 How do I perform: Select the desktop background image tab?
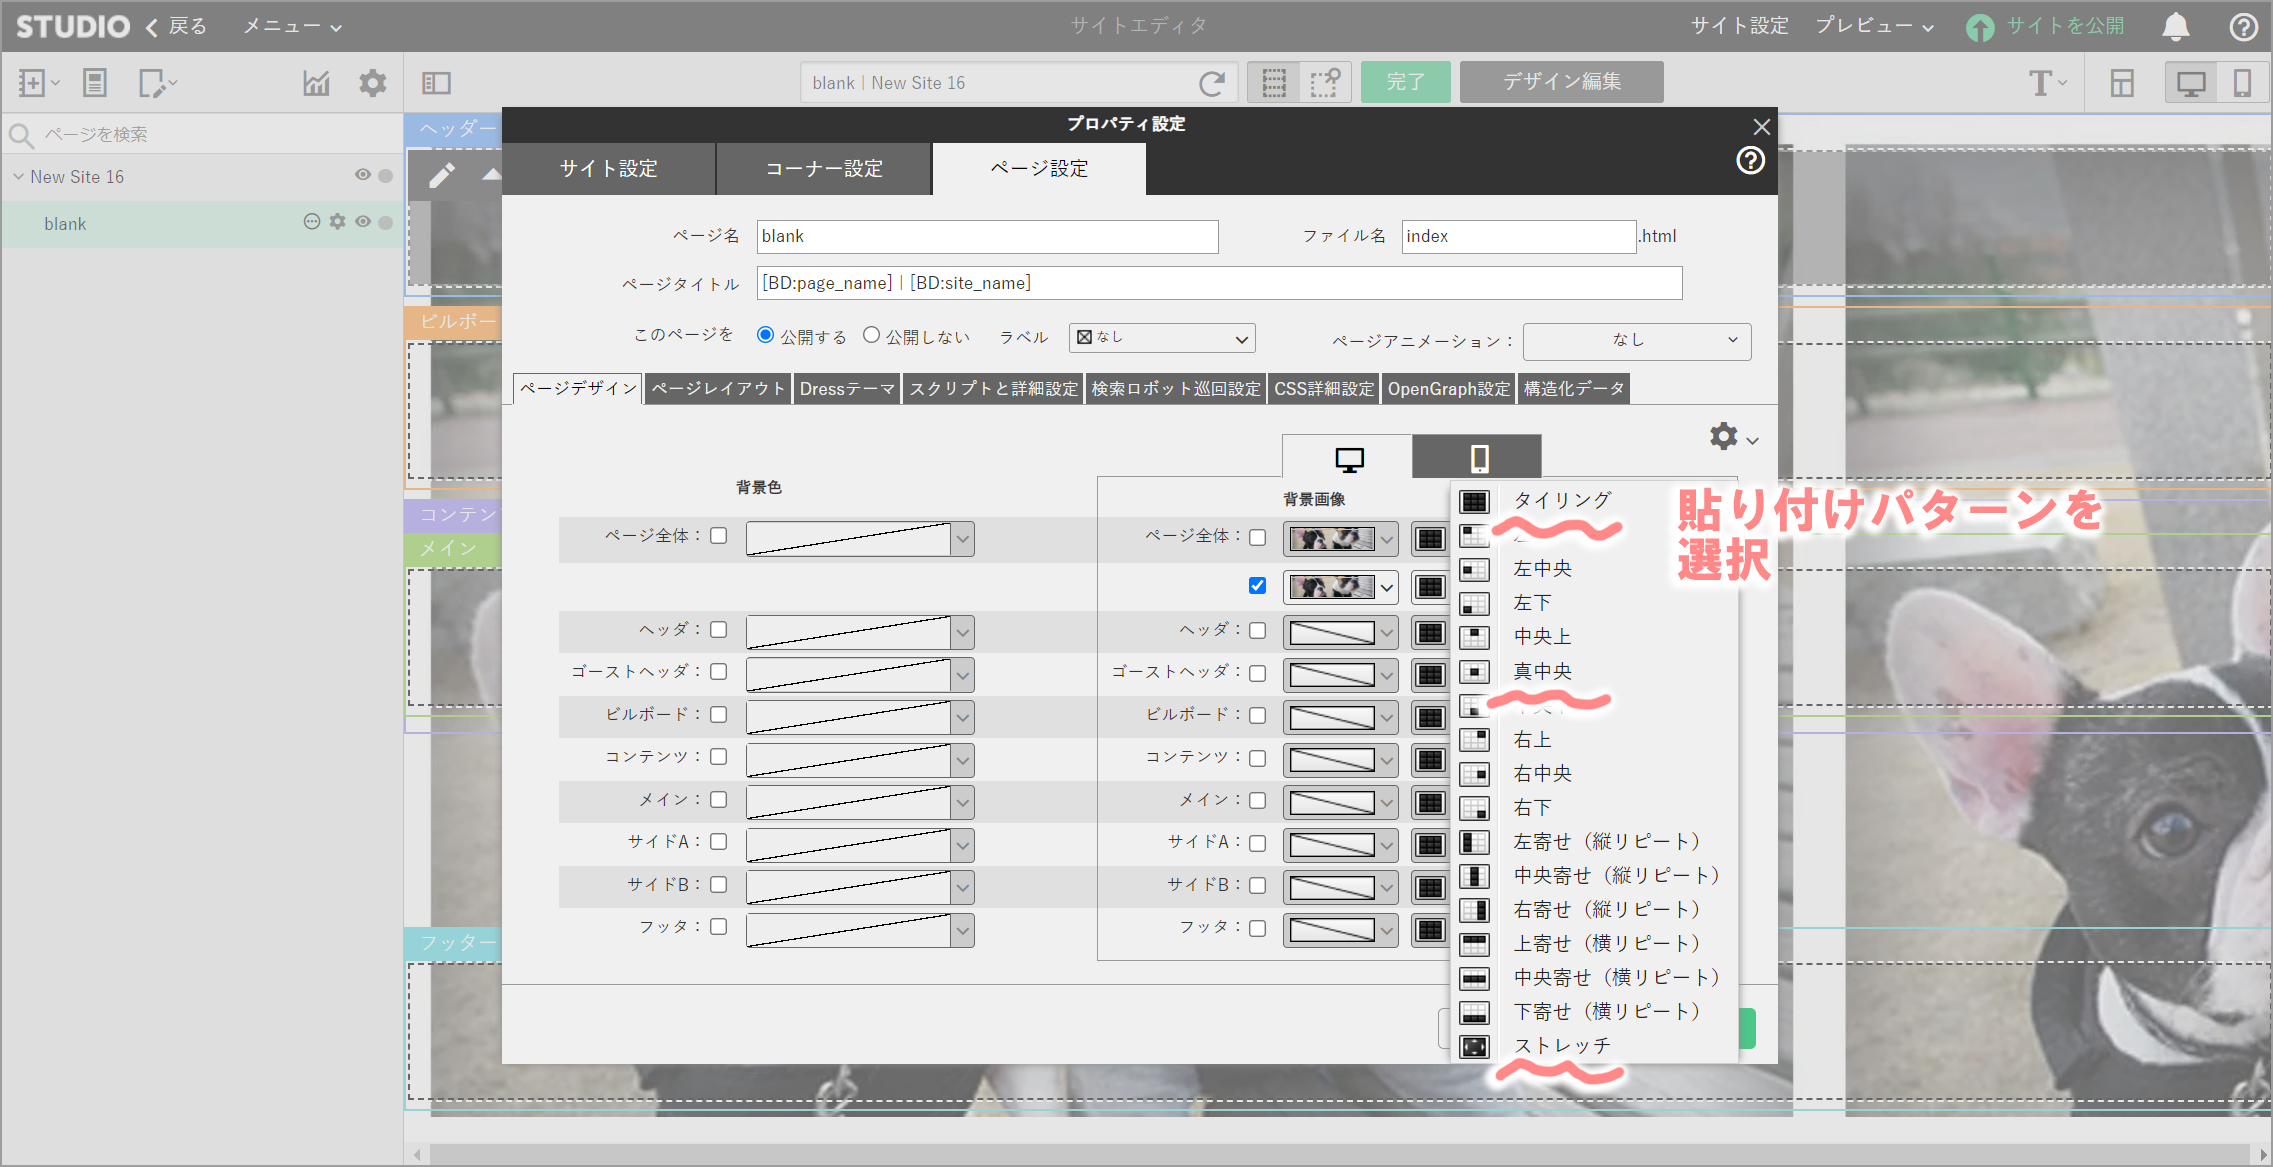[1348, 459]
